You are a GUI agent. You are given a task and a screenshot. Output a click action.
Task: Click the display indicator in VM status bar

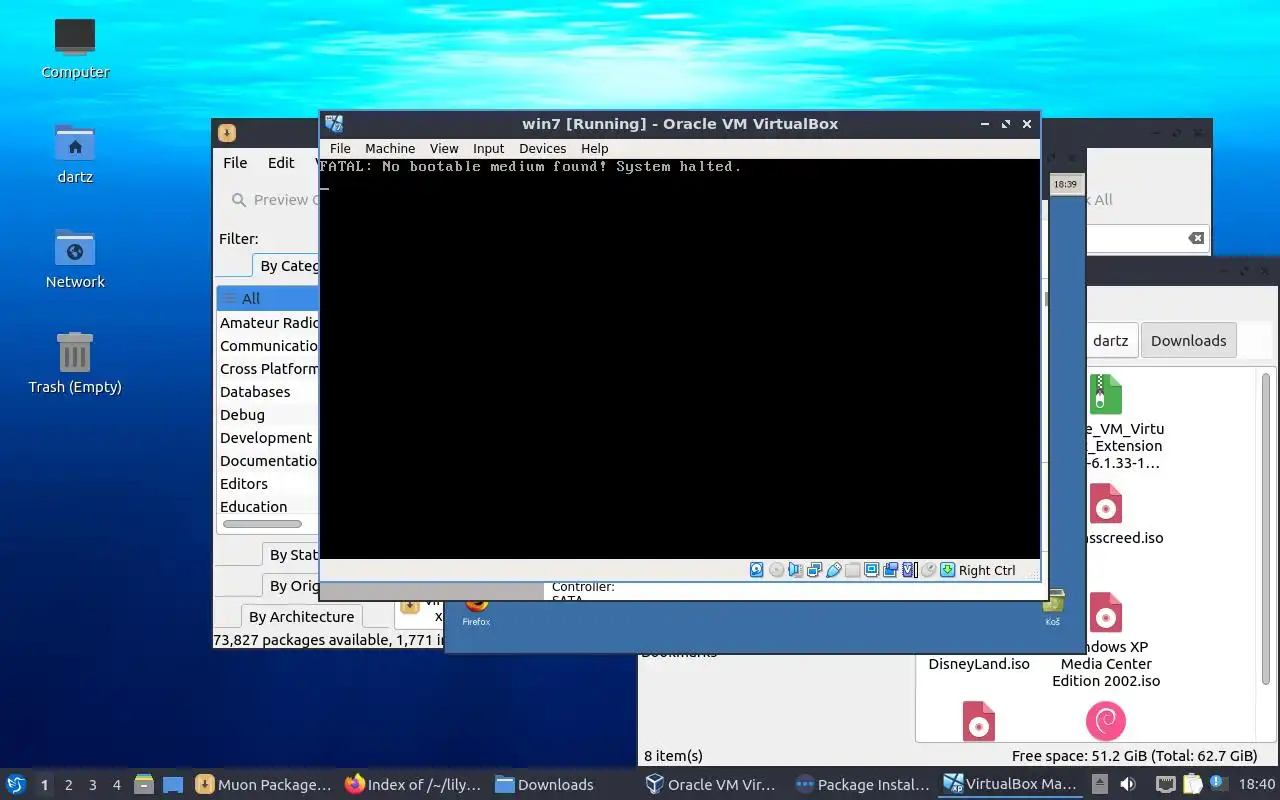coord(871,570)
